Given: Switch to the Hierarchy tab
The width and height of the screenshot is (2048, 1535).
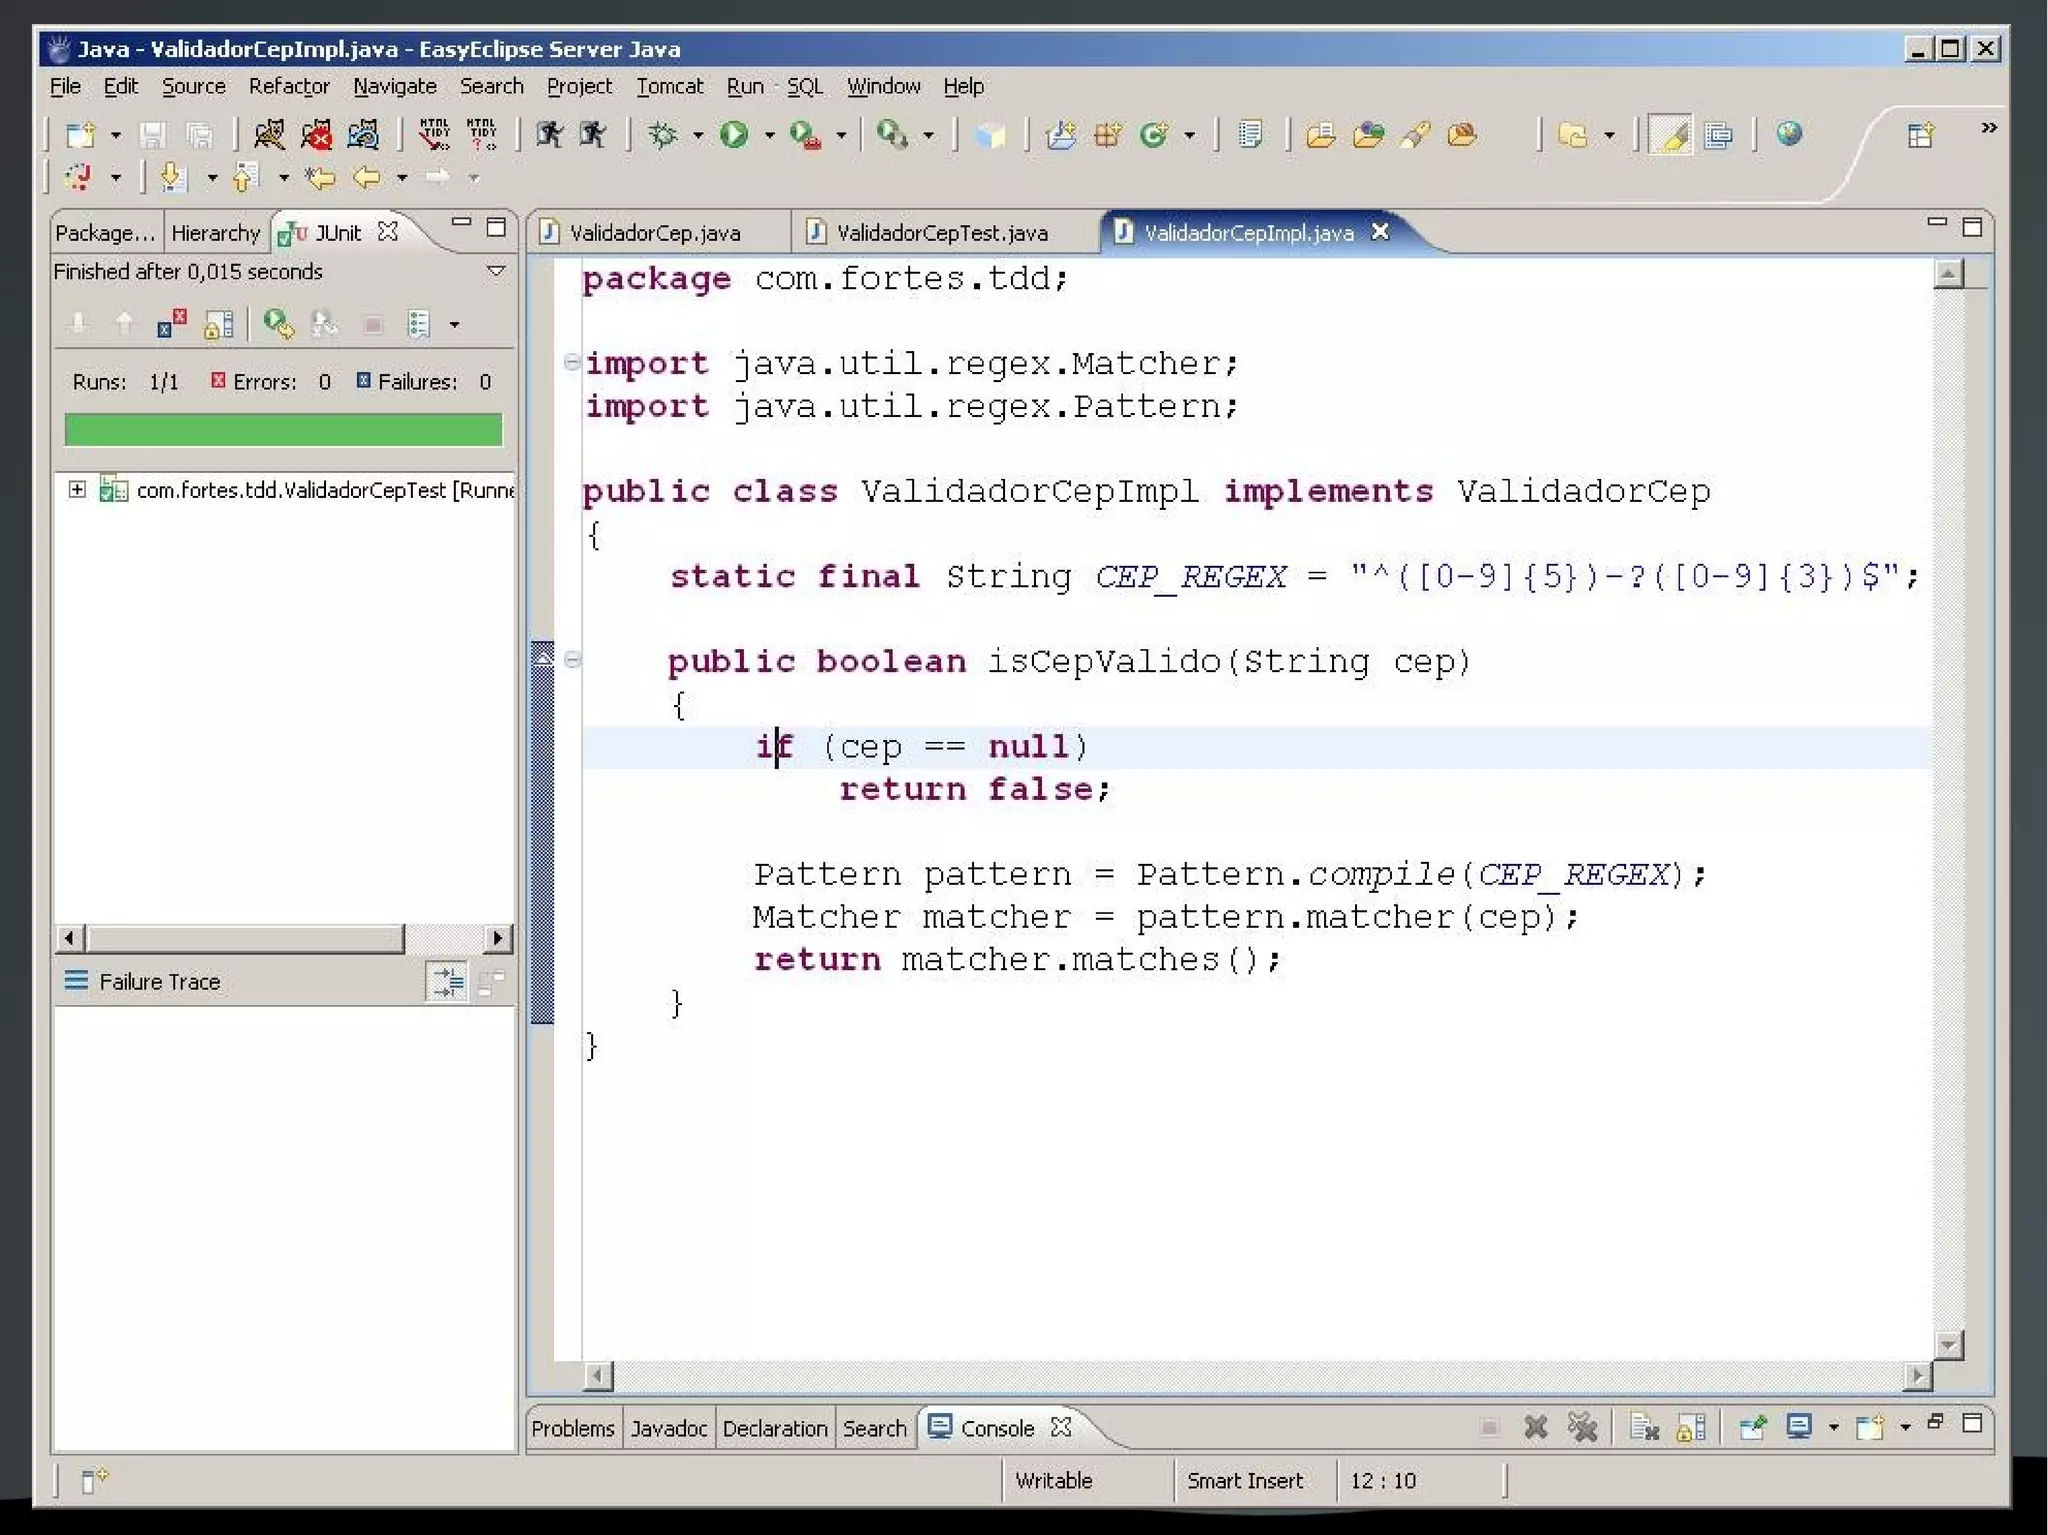Looking at the screenshot, I should point(215,233).
